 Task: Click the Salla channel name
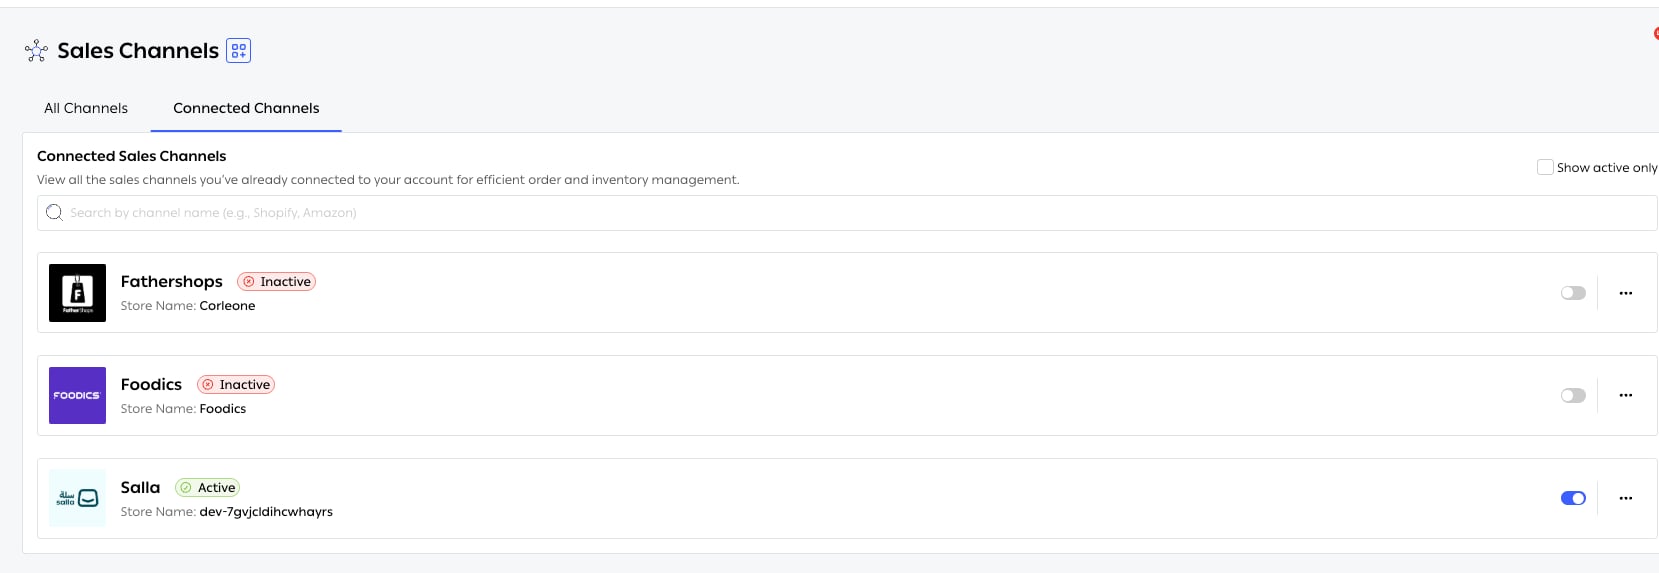pyautogui.click(x=140, y=488)
